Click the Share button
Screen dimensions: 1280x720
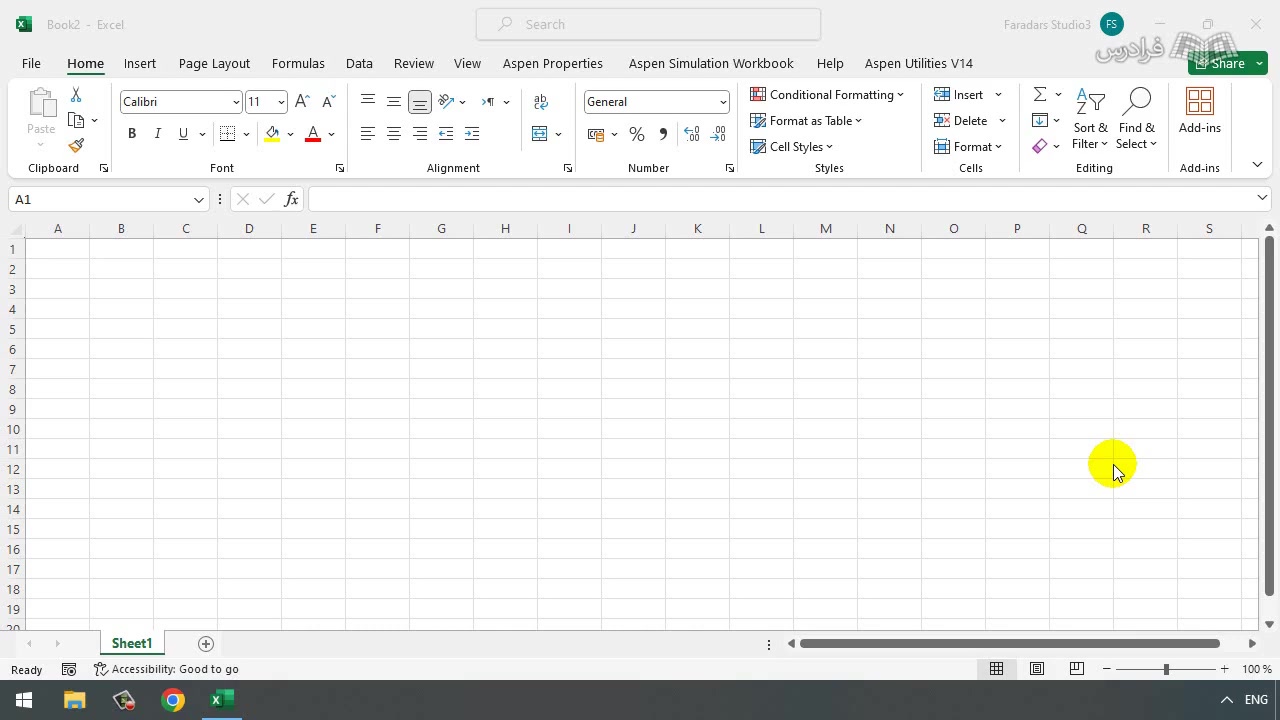1218,63
